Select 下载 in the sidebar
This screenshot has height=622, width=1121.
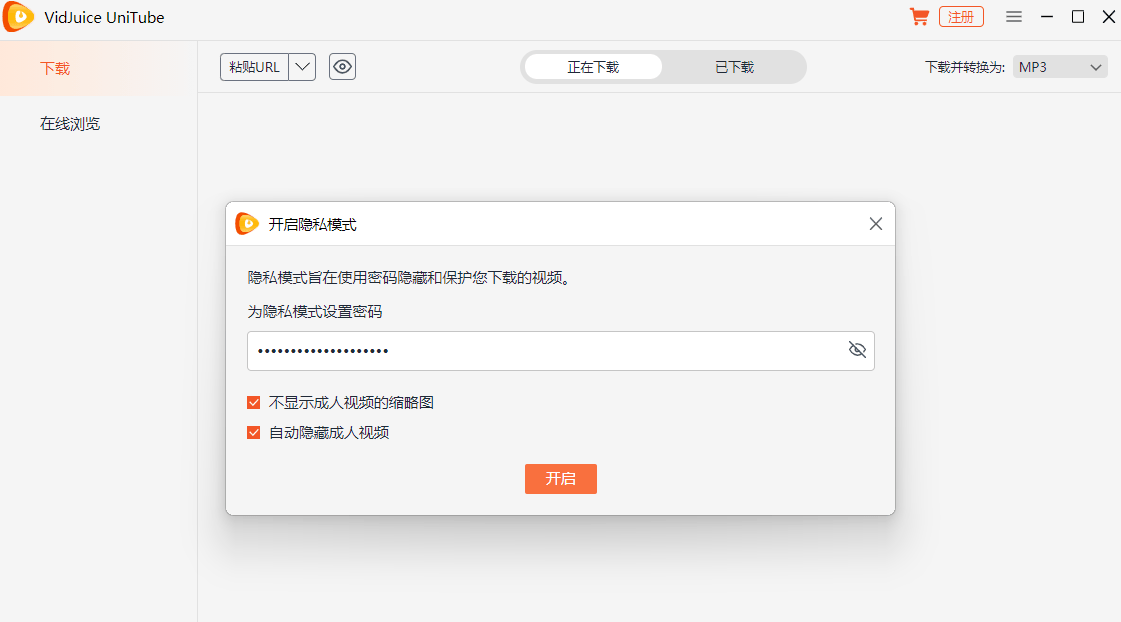pos(55,69)
